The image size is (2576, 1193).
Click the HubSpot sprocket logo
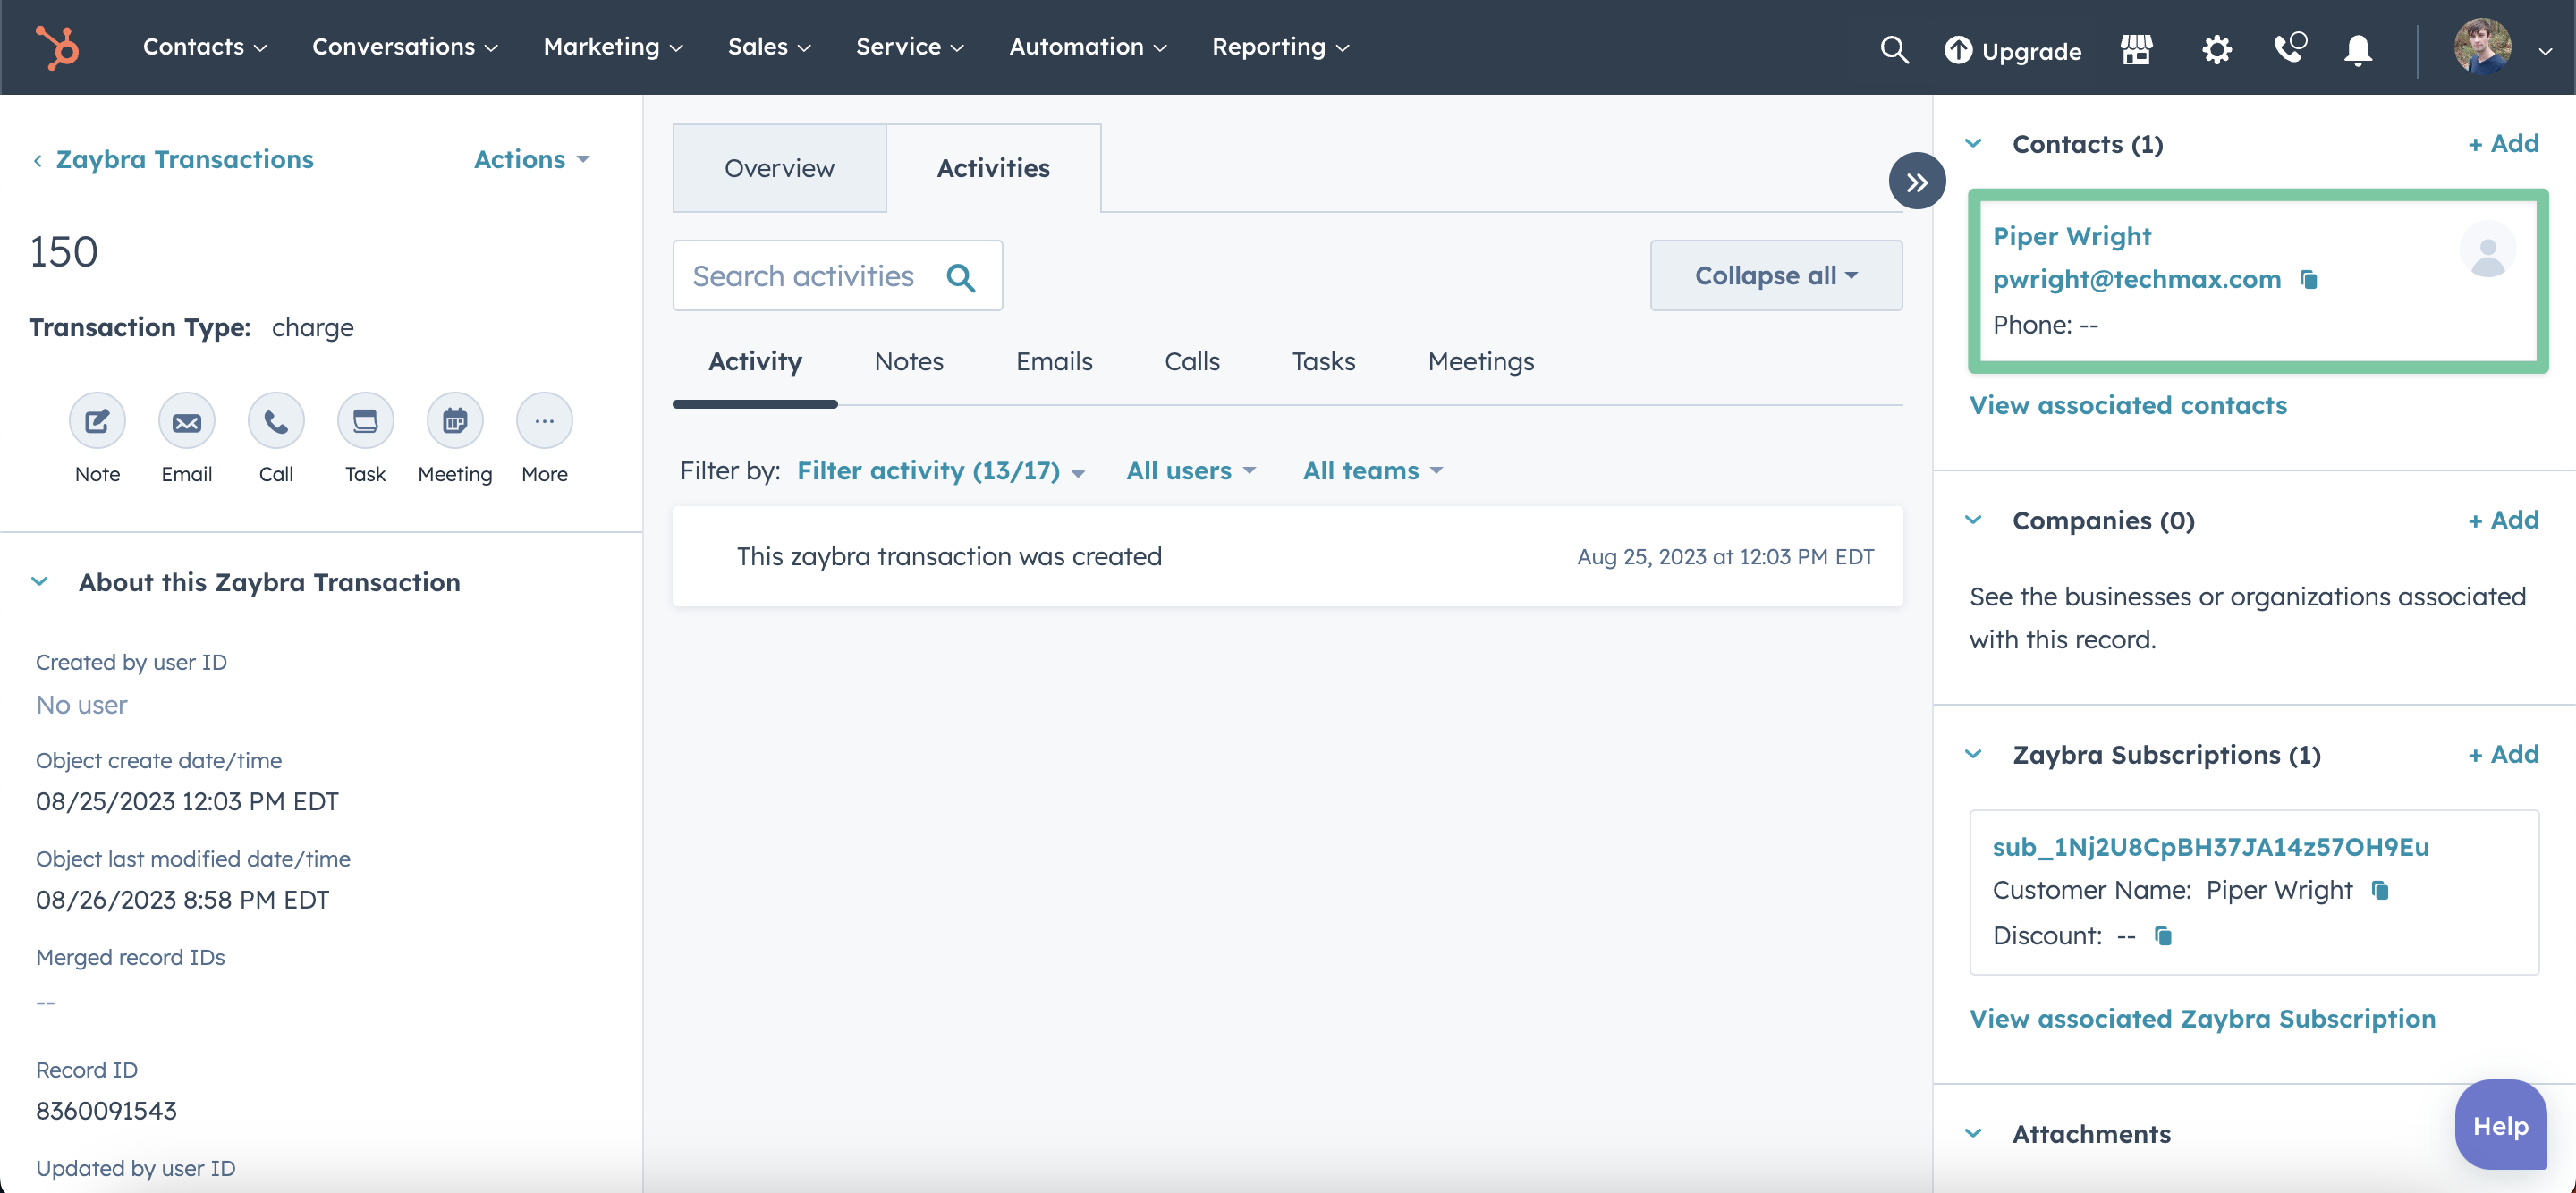click(x=57, y=47)
